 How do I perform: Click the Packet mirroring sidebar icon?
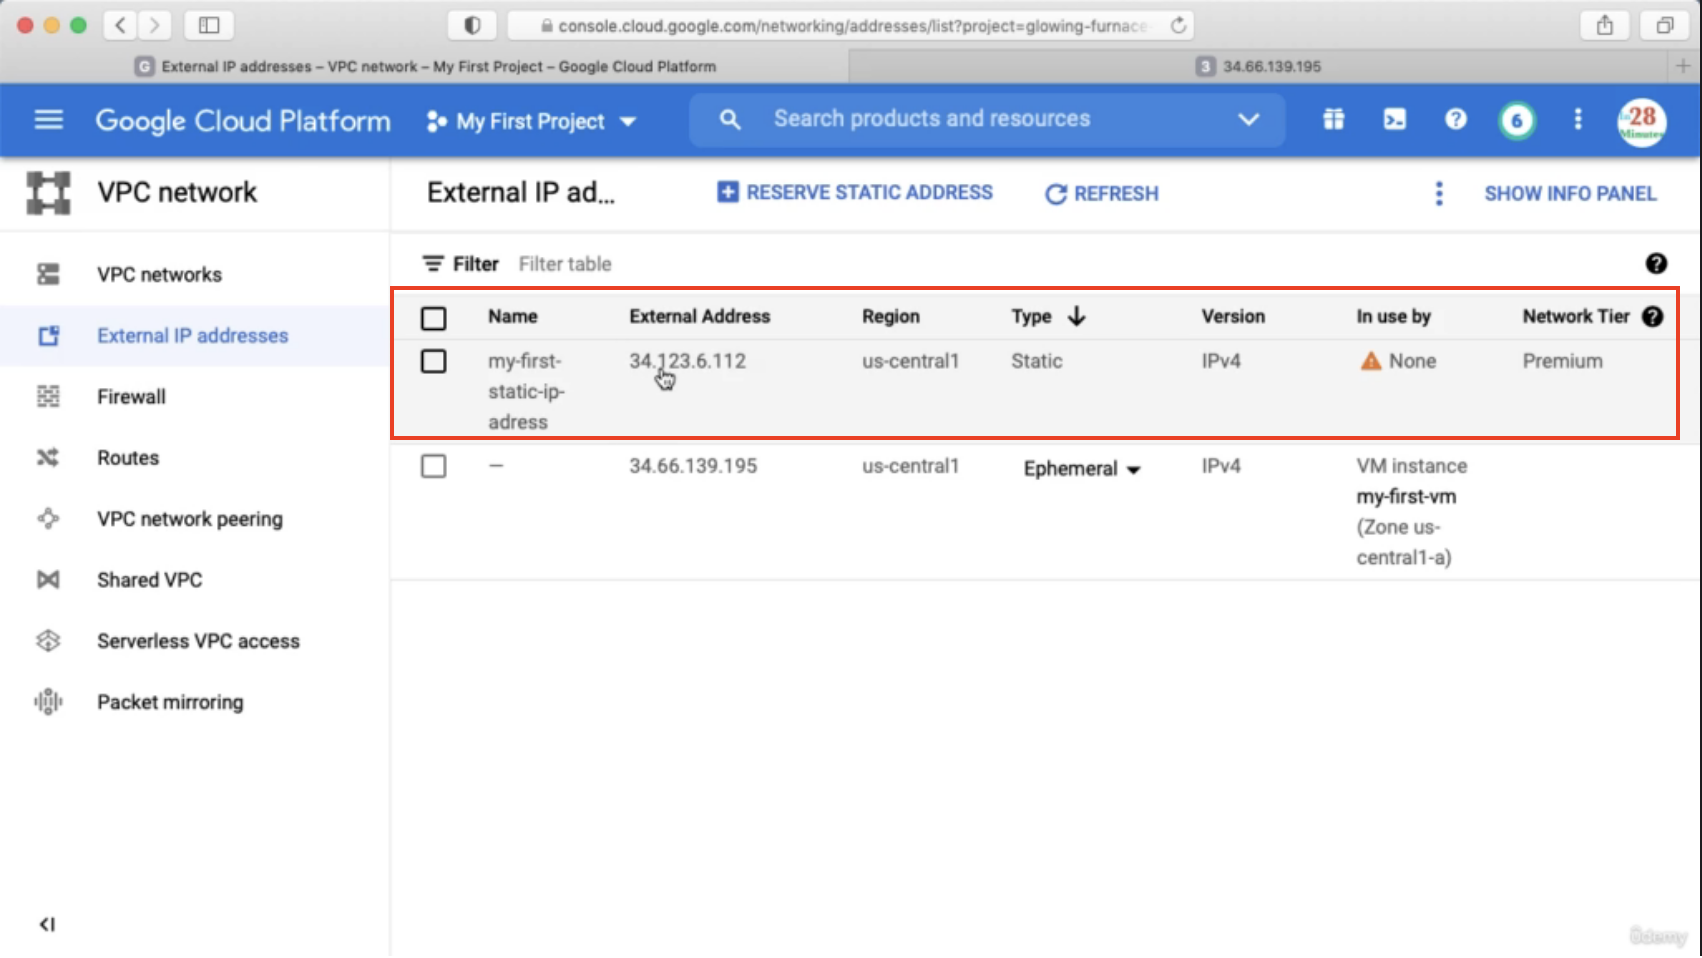coord(48,702)
